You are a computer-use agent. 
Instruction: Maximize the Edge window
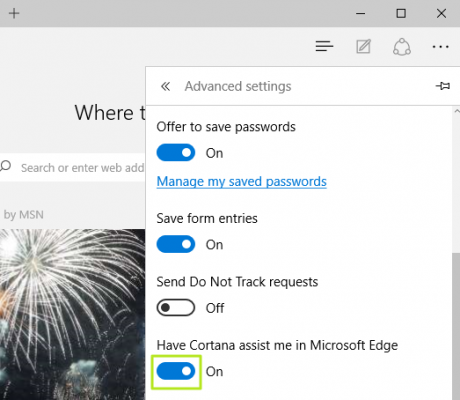(401, 13)
